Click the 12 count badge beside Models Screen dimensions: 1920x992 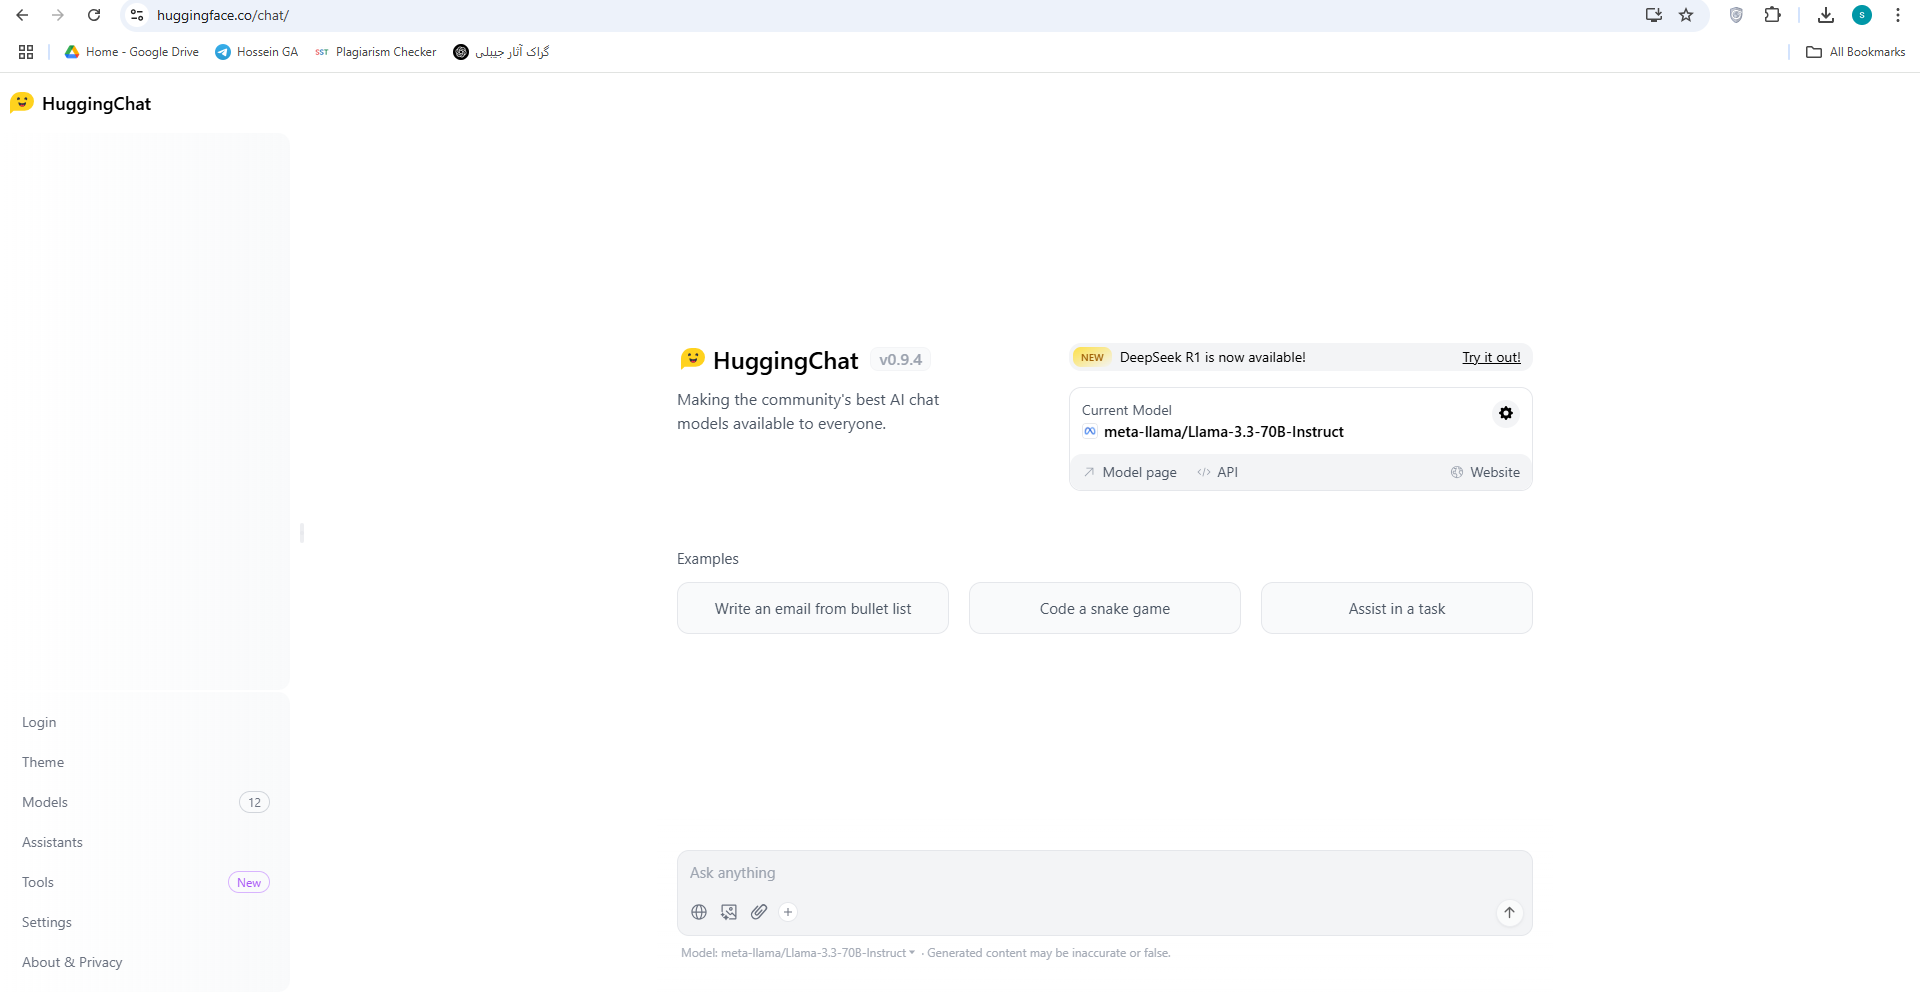click(255, 802)
